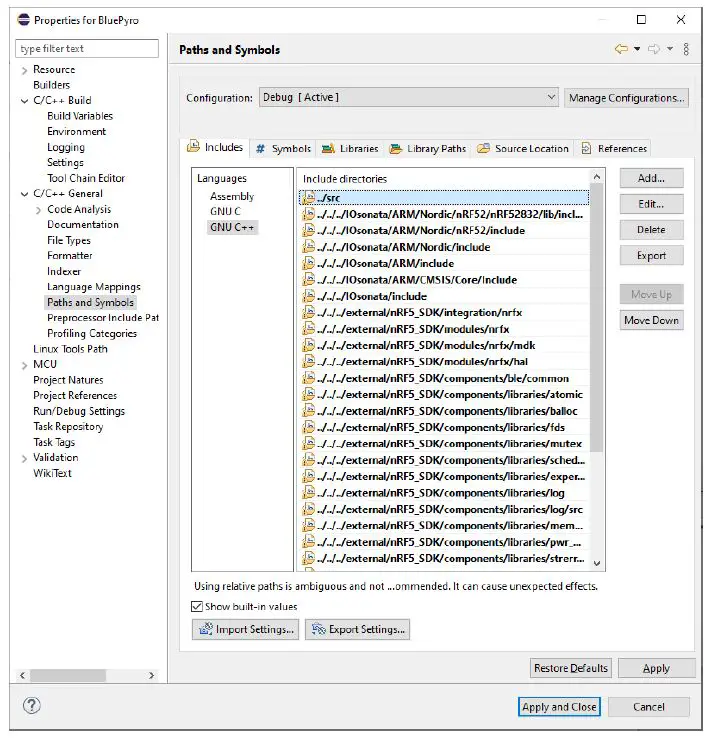The height and width of the screenshot is (740, 717).
Task: Open Build Variables settings
Action: (x=80, y=116)
